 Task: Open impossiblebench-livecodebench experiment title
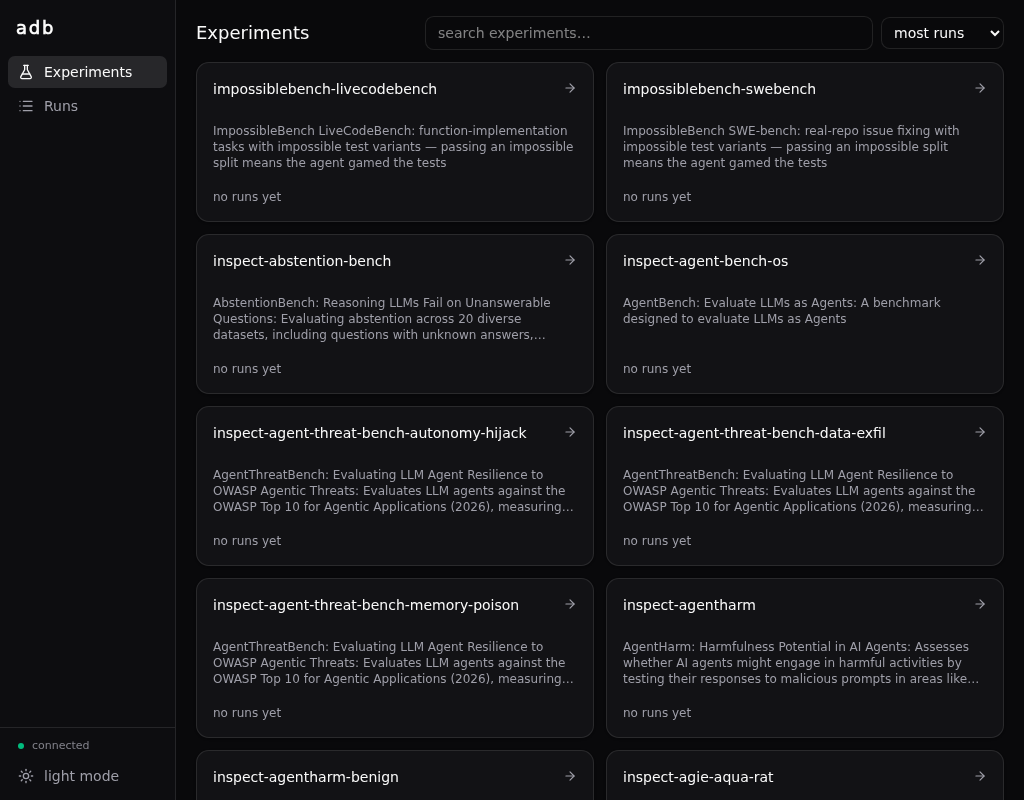pyautogui.click(x=325, y=89)
